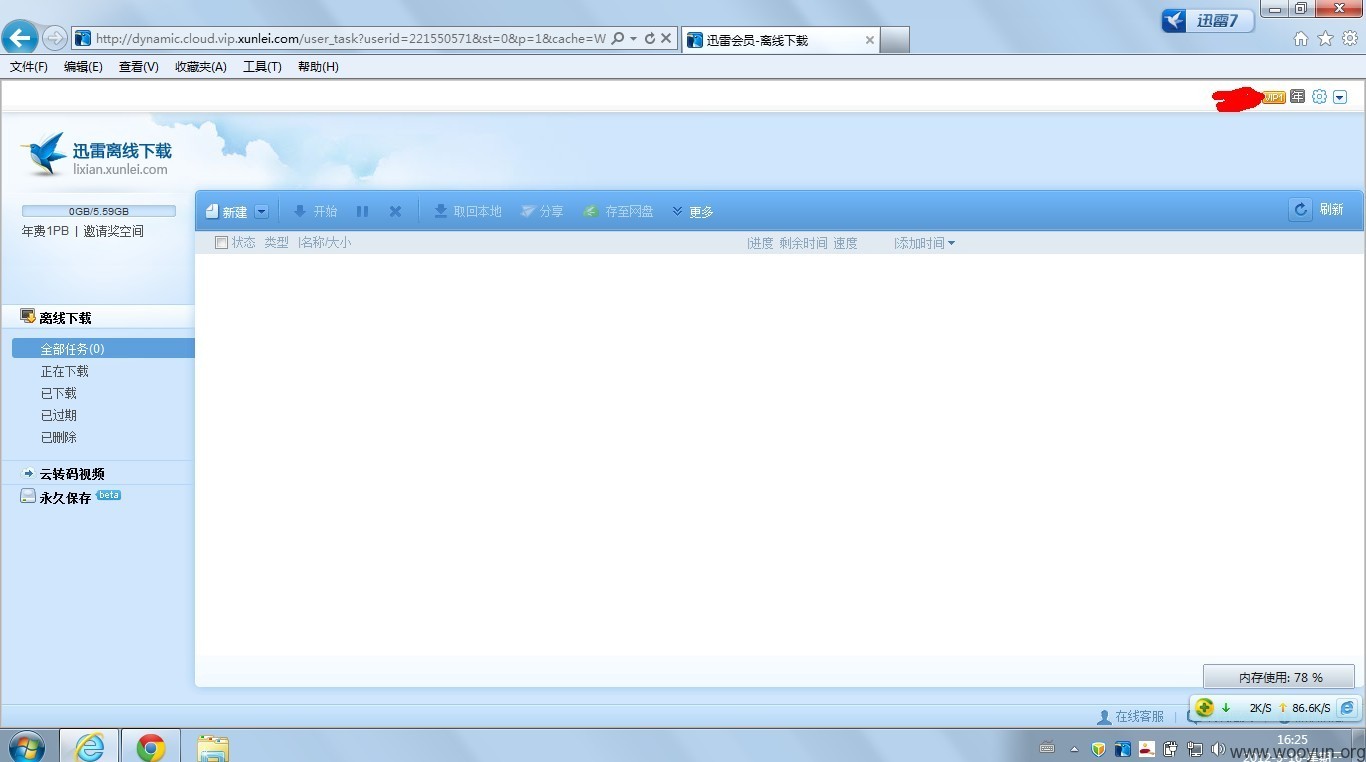The image size is (1366, 762).
Task: Click the IE icon in the speed widget
Action: (1347, 707)
